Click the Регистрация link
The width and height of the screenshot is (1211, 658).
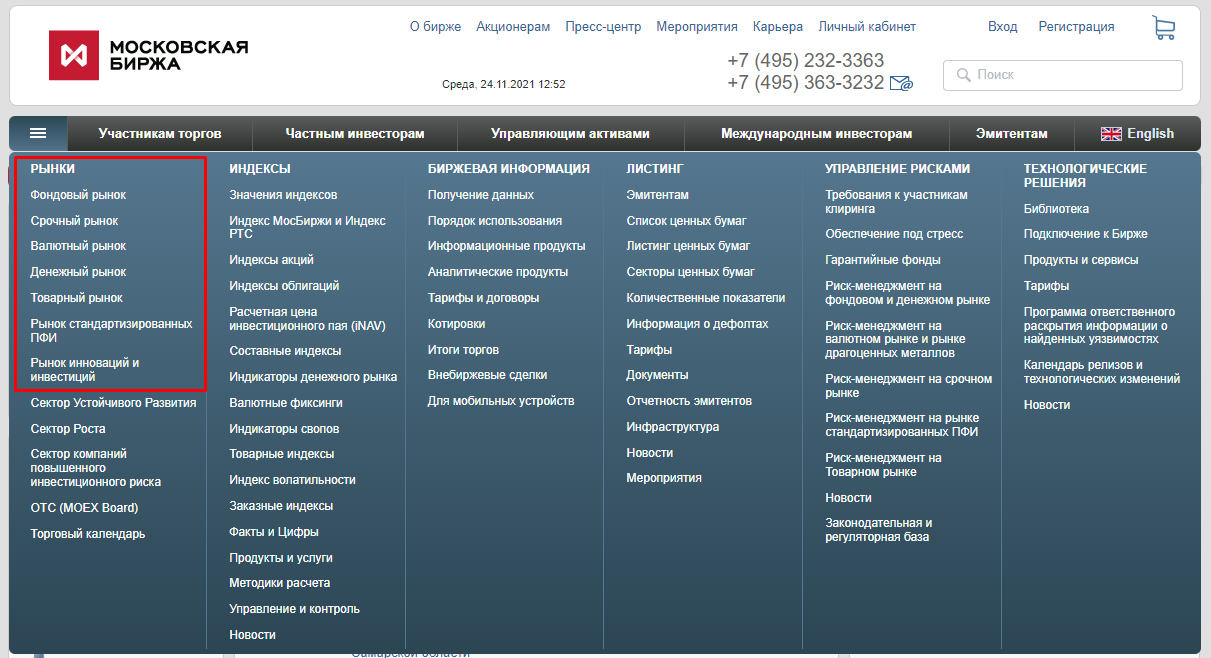(1076, 27)
